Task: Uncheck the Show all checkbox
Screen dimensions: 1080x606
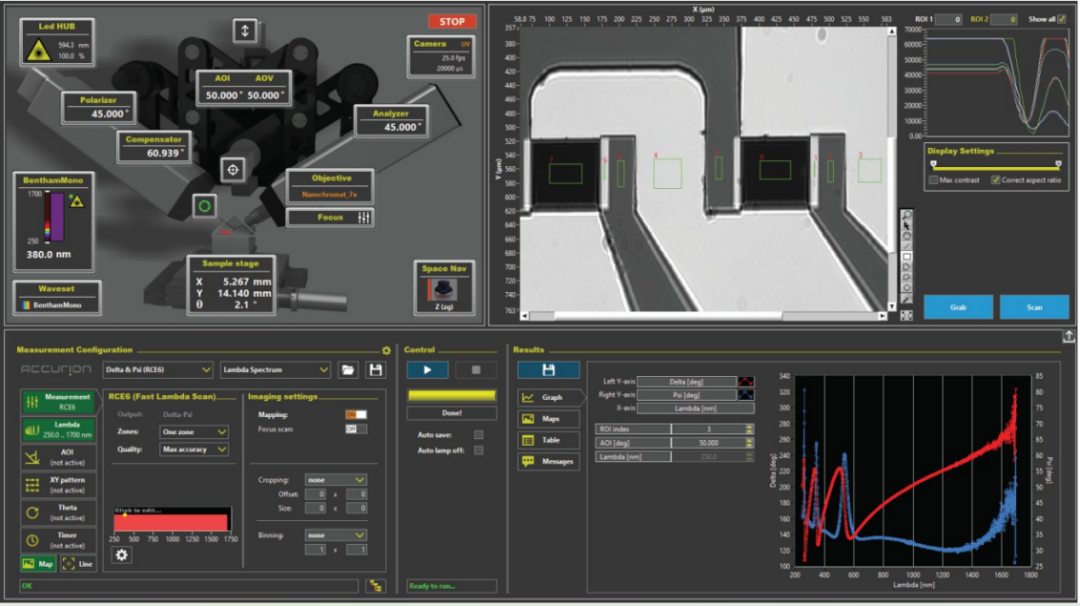Action: [x=1061, y=19]
